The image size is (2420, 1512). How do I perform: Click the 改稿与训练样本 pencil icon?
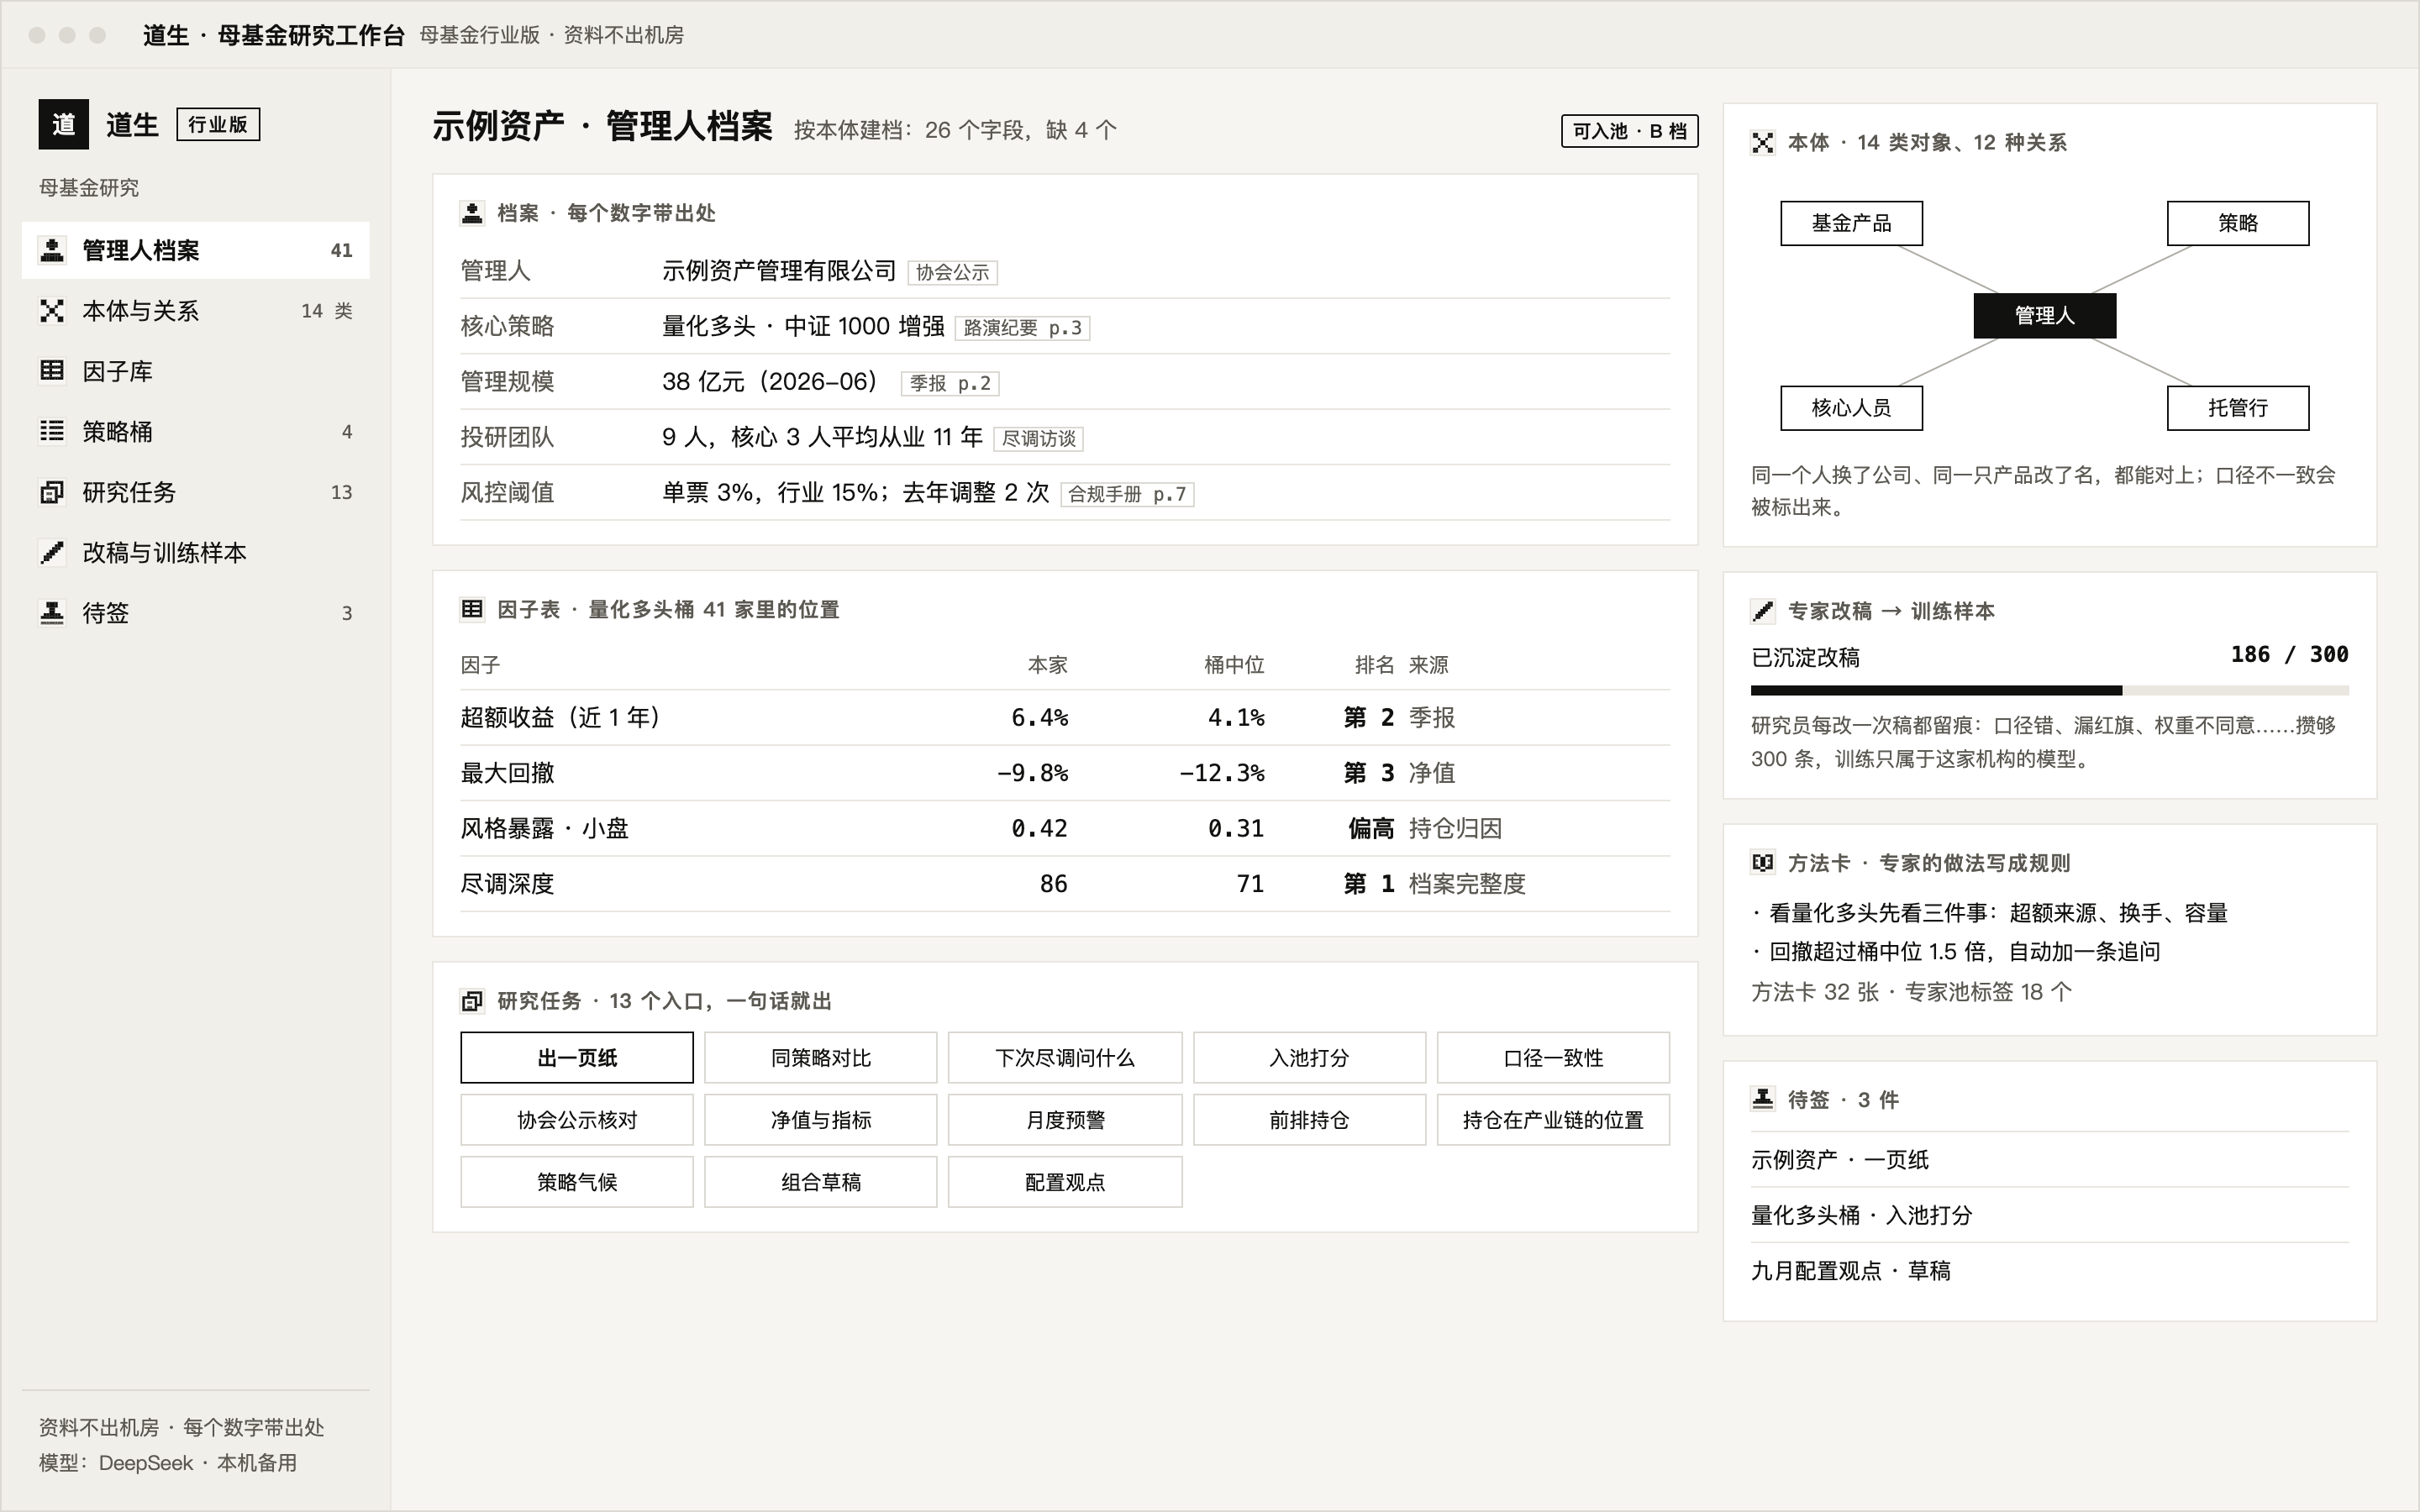[x=52, y=552]
